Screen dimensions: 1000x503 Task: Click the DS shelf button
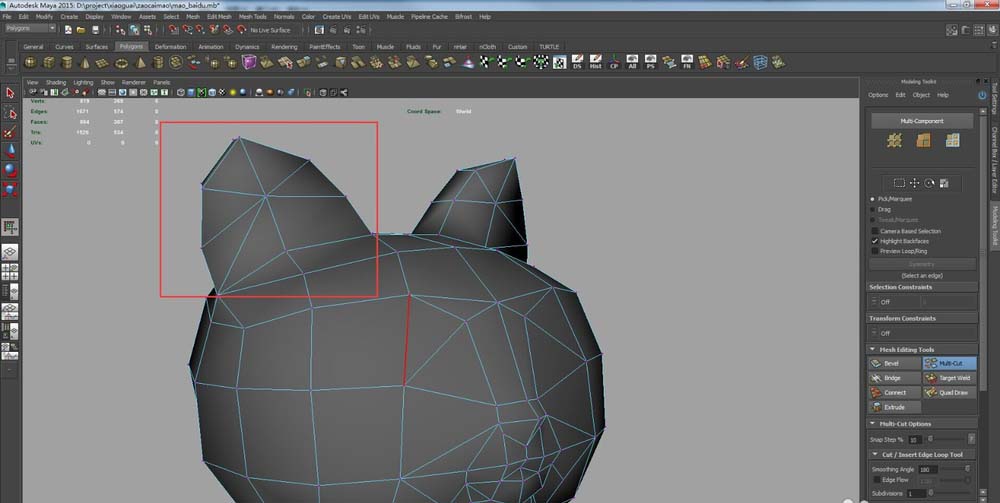point(576,62)
